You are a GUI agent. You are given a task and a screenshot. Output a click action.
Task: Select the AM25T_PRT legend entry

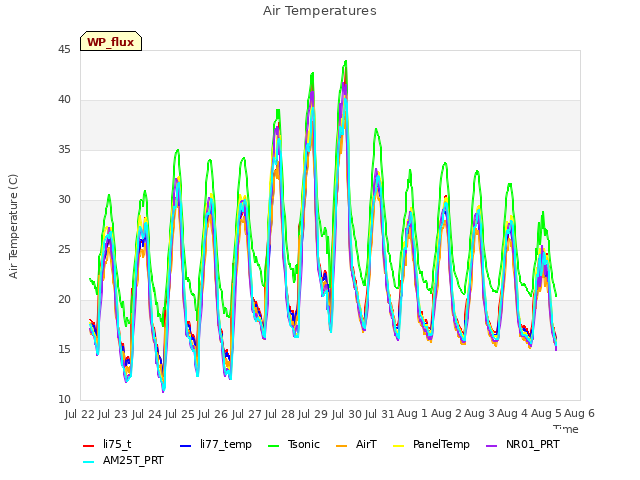pyautogui.click(x=123, y=460)
